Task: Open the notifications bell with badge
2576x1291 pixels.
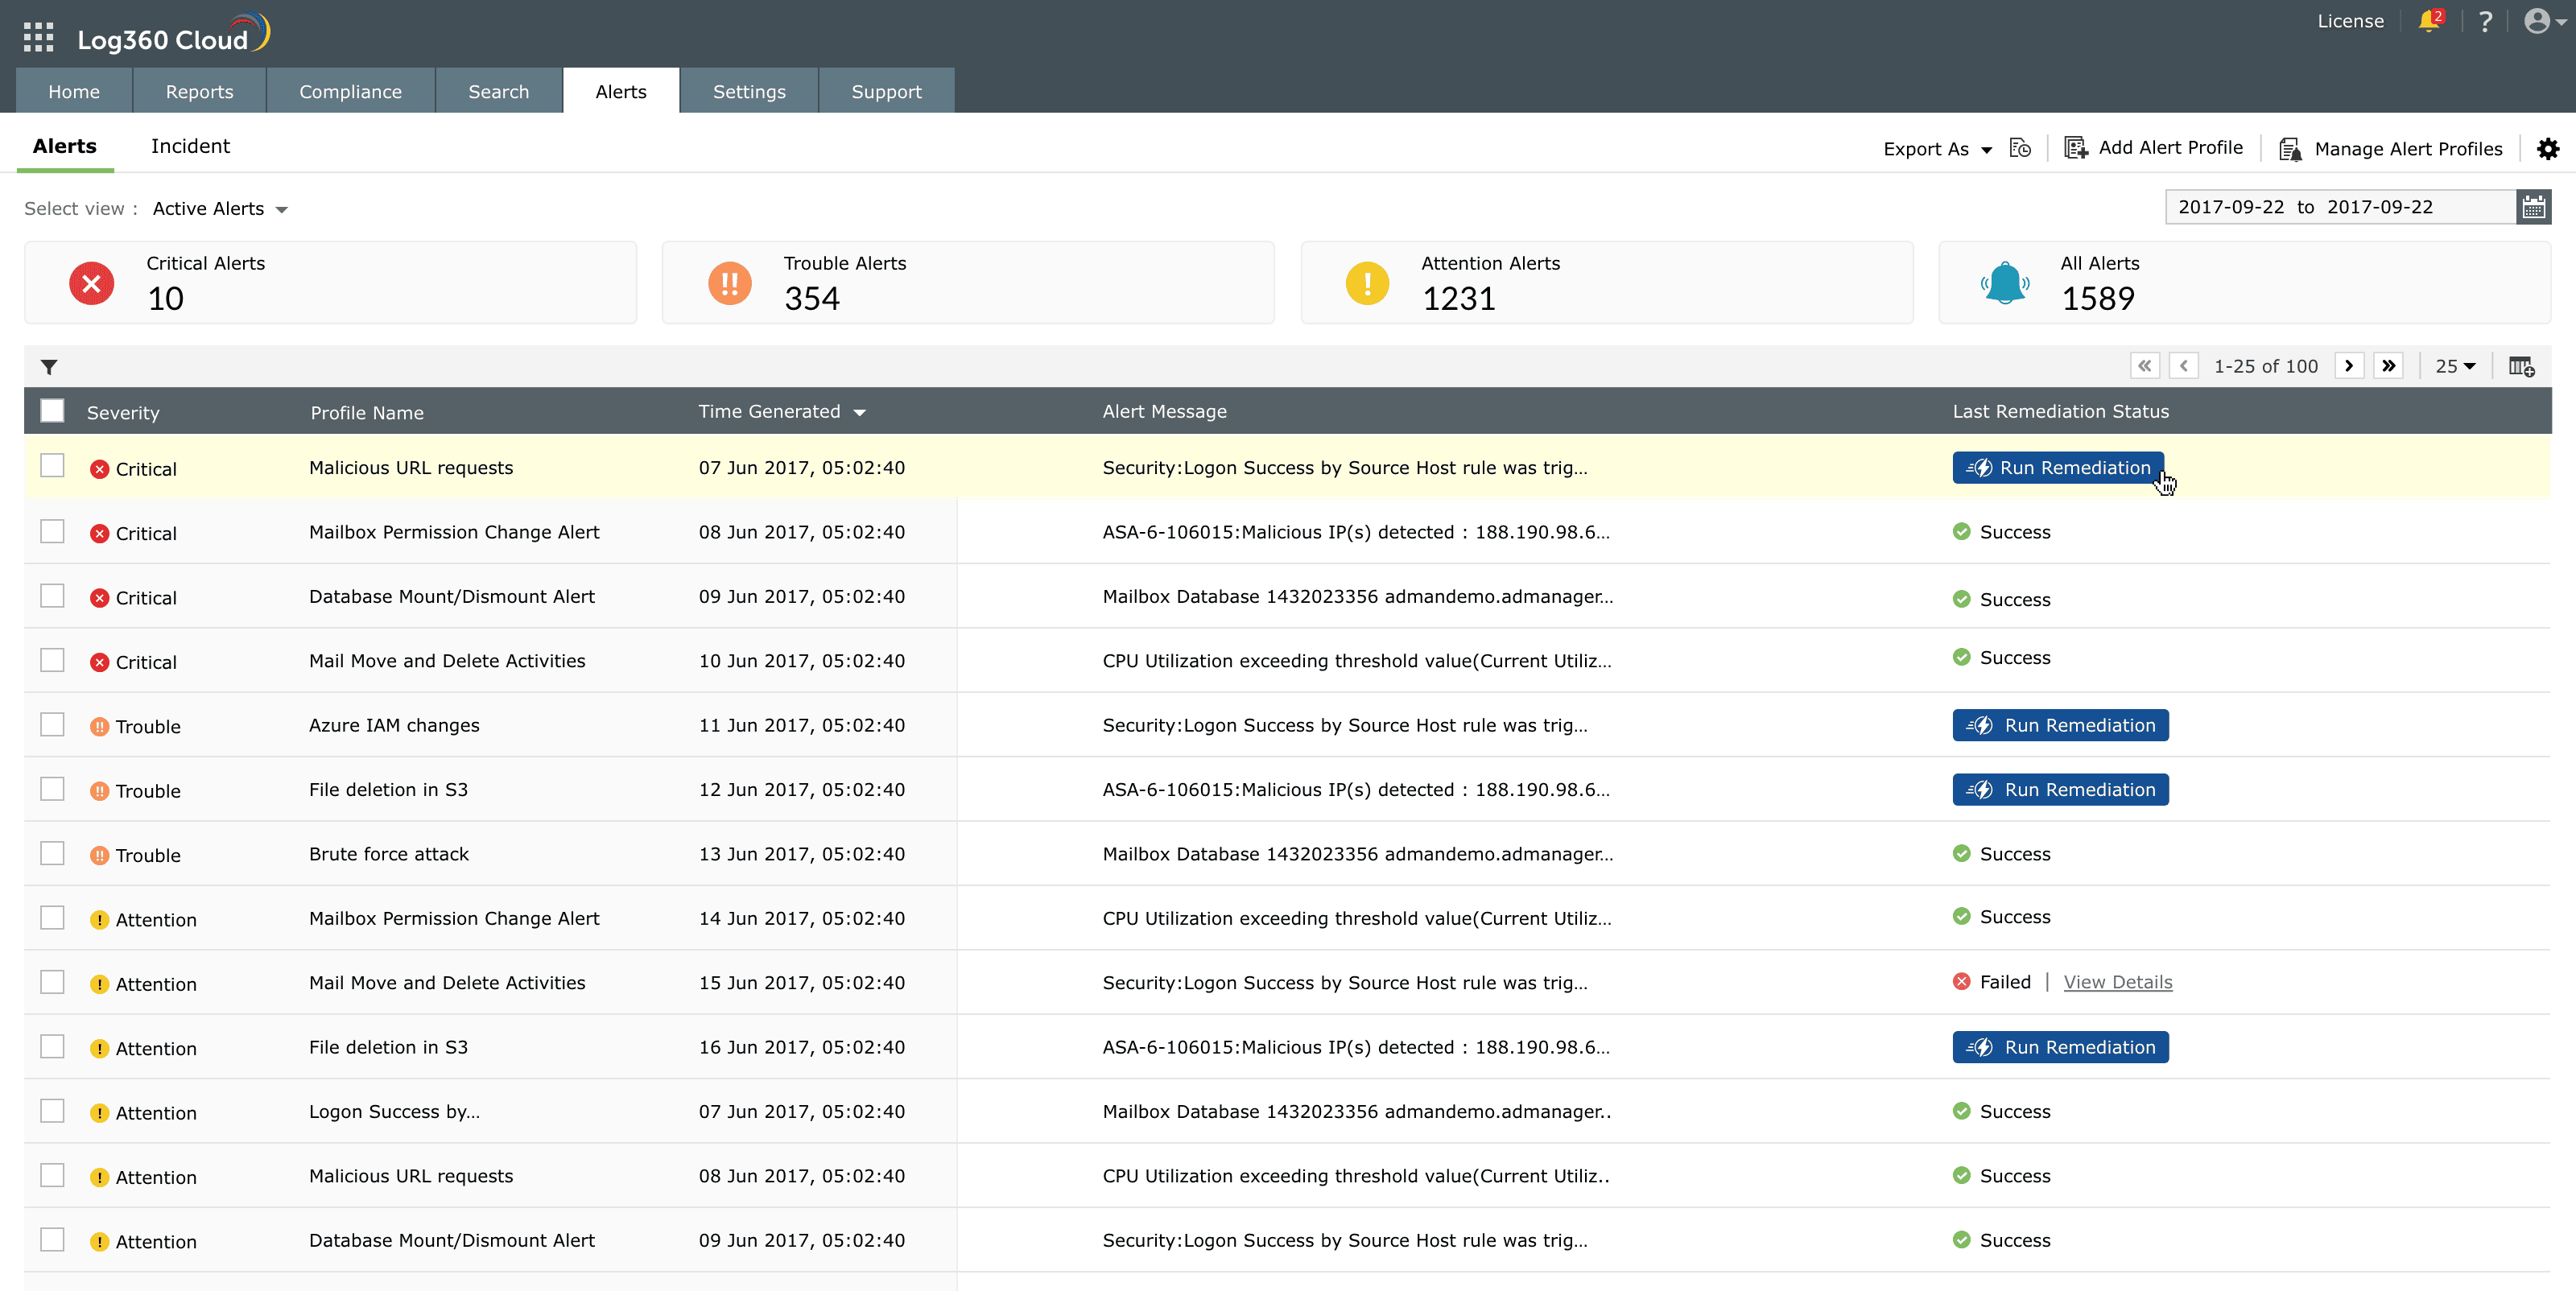Action: point(2430,20)
